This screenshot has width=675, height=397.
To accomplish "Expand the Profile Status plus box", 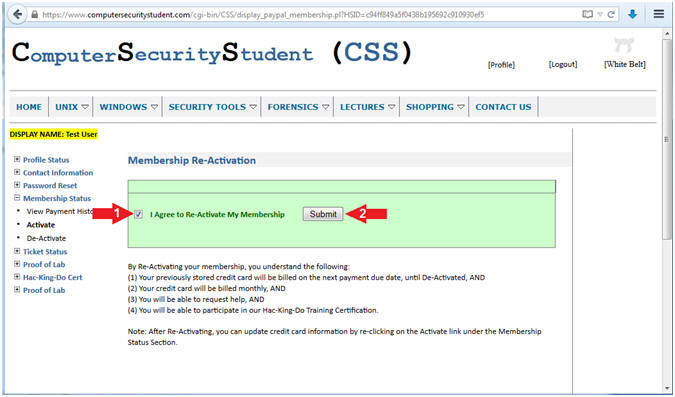I will pyautogui.click(x=17, y=159).
